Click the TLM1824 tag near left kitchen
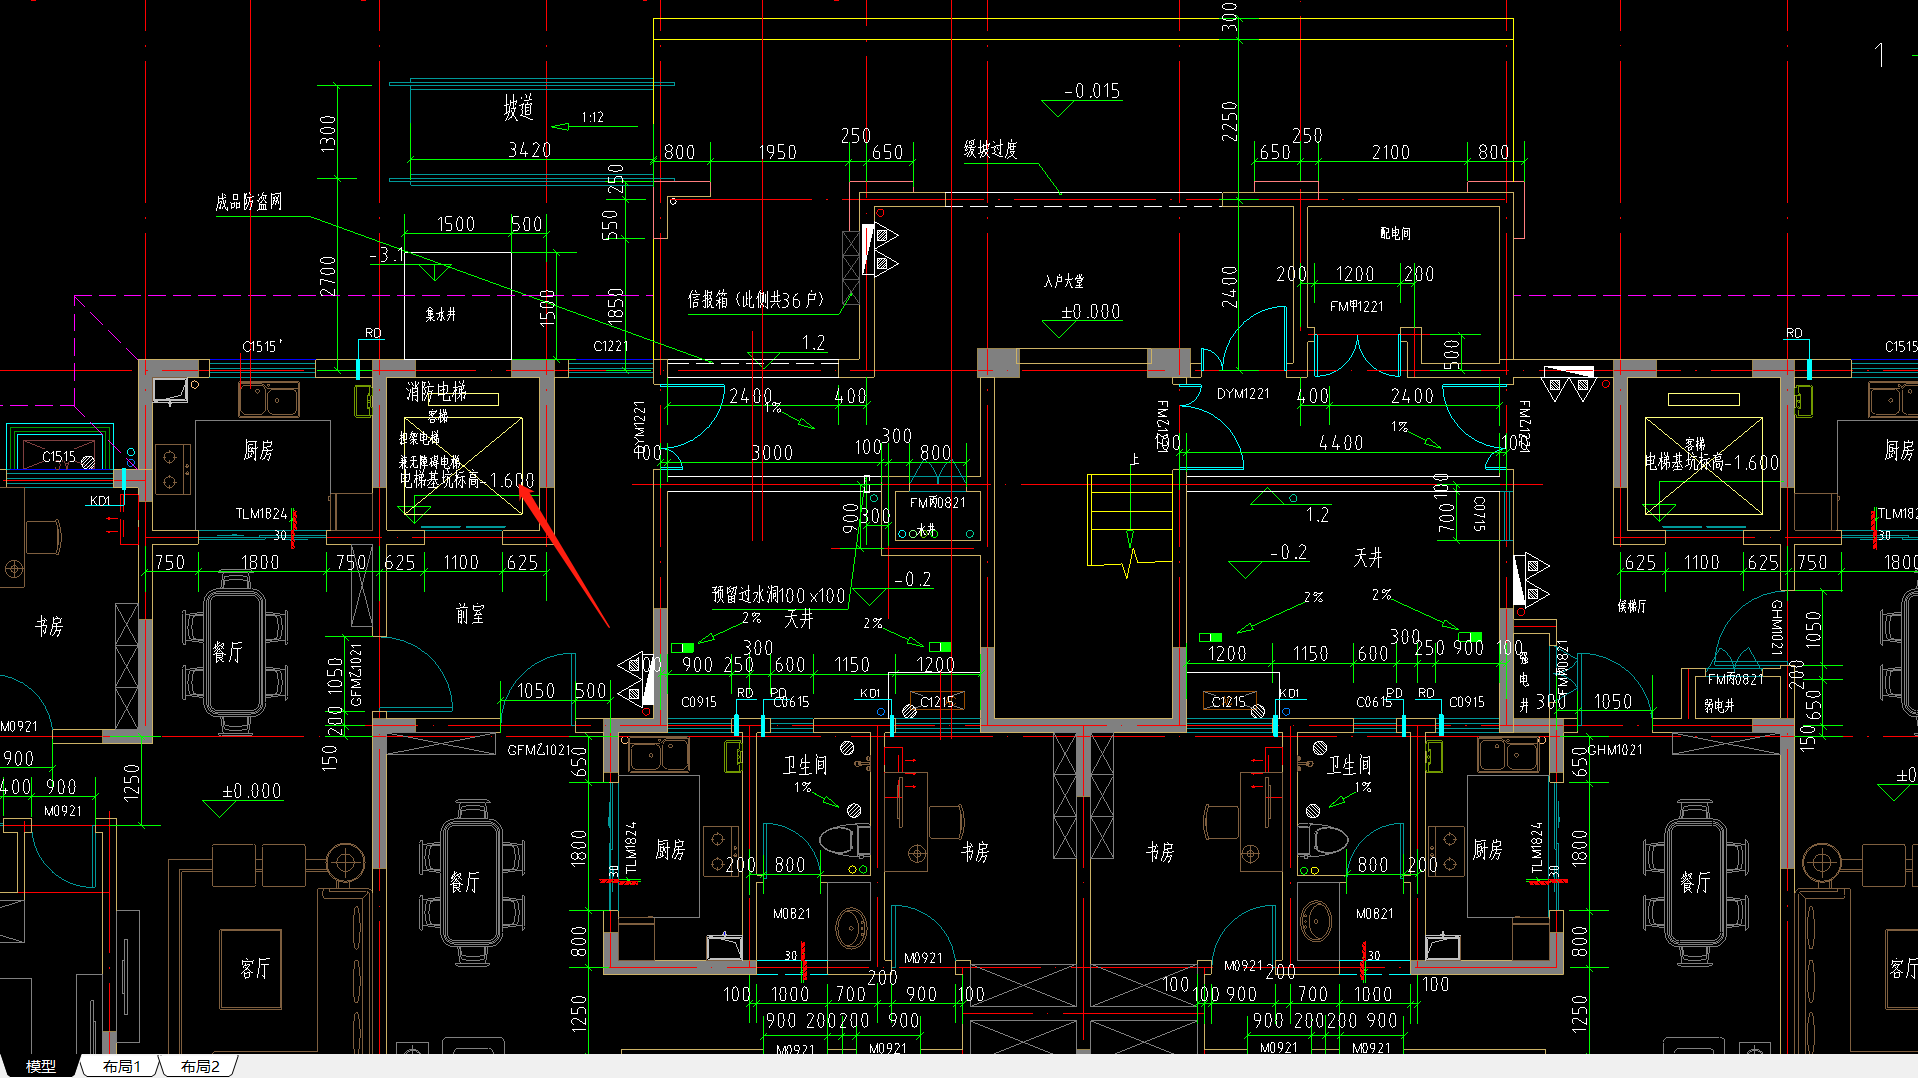1918x1078 pixels. (x=261, y=513)
